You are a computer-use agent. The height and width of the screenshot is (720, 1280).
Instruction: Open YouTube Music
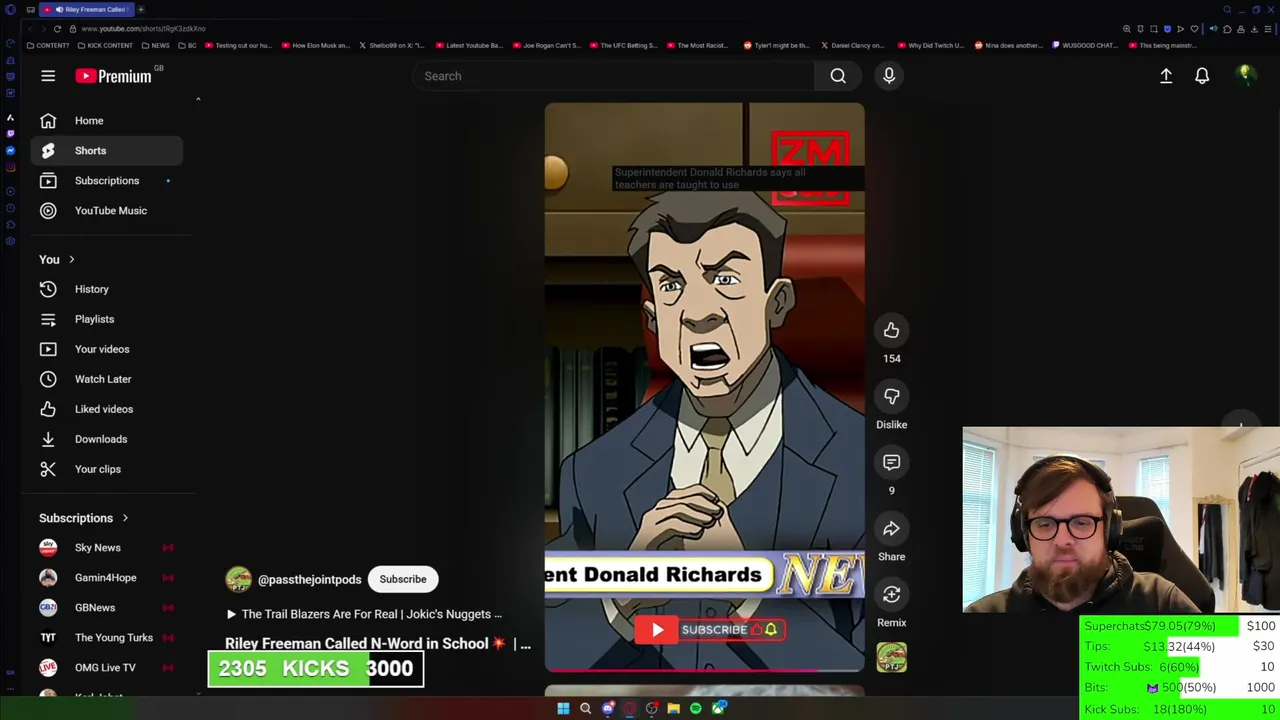tap(107, 210)
